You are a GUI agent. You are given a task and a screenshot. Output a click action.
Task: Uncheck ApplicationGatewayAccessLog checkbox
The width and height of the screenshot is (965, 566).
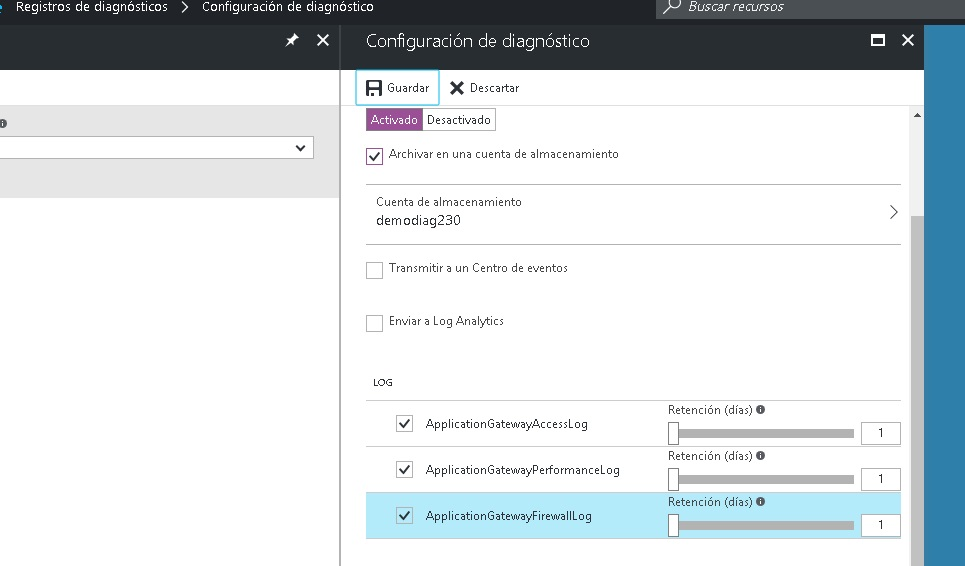(x=404, y=424)
